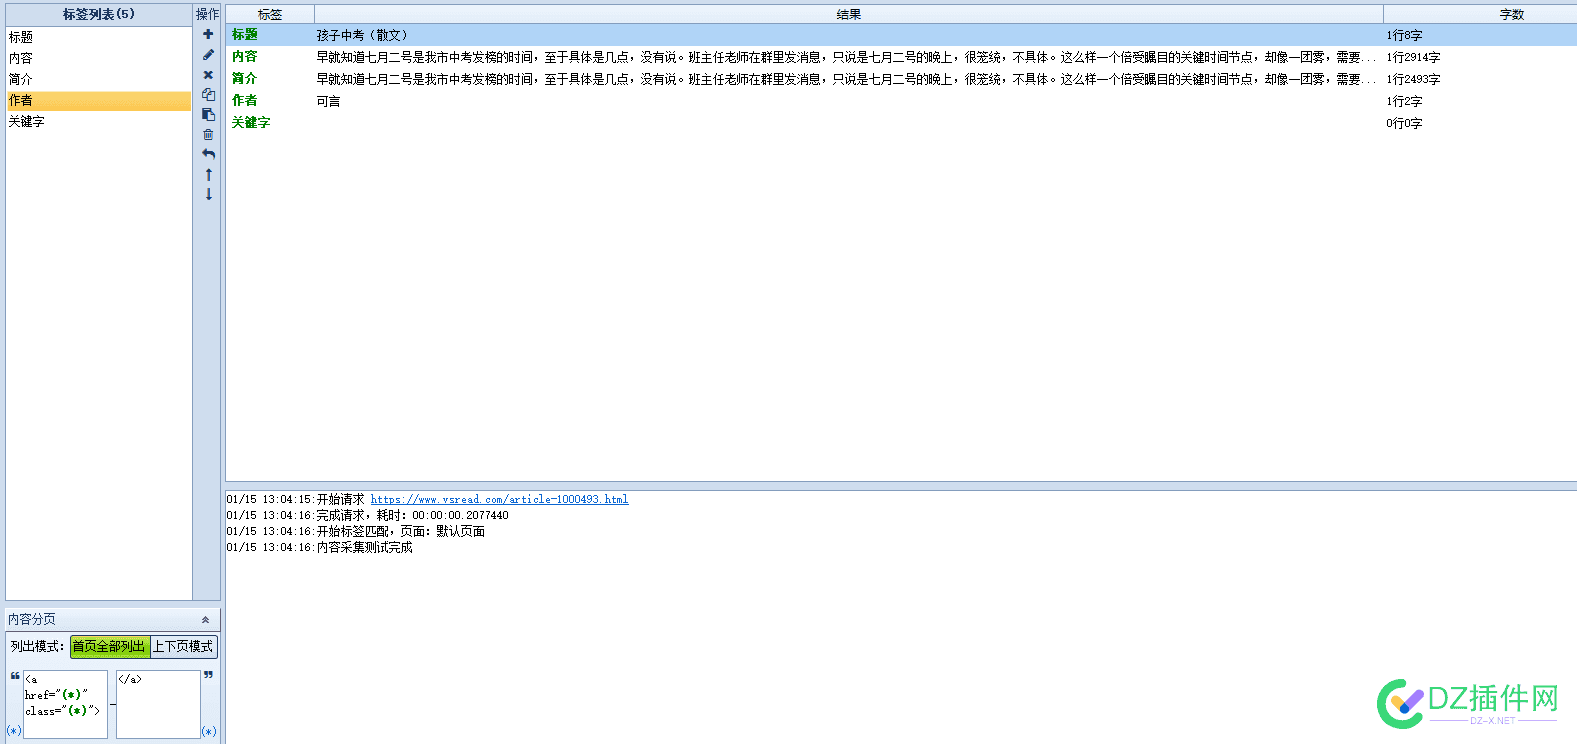Select the 首页全部列出 mode
This screenshot has width=1577, height=744.
(x=109, y=647)
